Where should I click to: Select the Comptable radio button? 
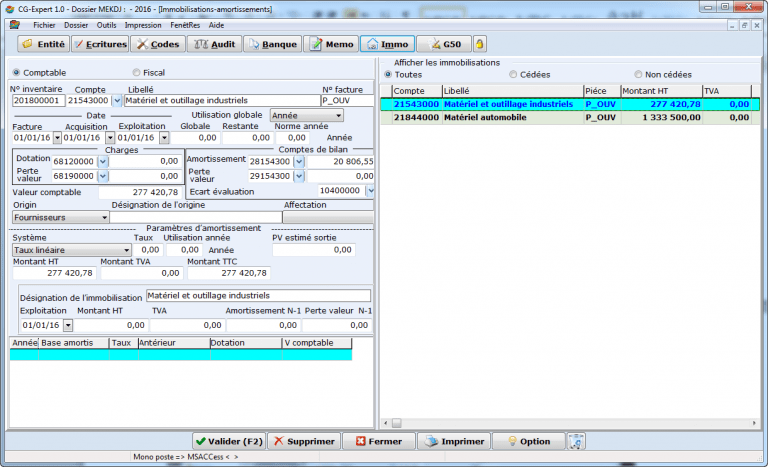pyautogui.click(x=16, y=73)
